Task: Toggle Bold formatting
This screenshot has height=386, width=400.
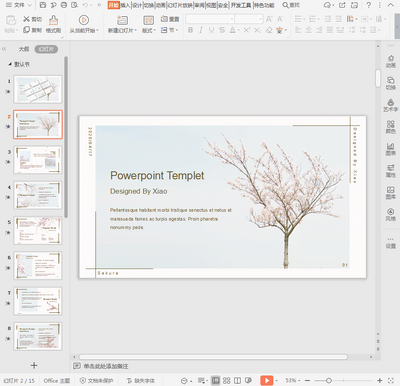Action: point(190,30)
